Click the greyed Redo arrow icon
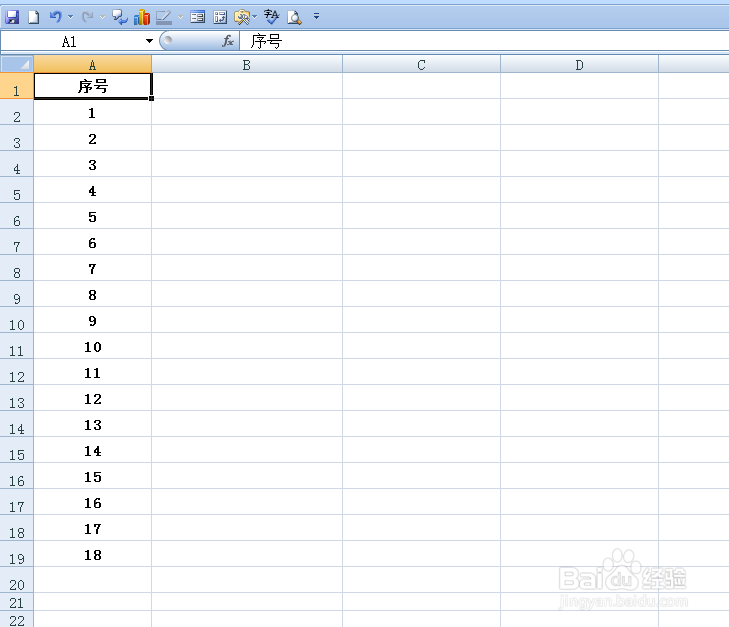The image size is (729, 627). pos(87,17)
